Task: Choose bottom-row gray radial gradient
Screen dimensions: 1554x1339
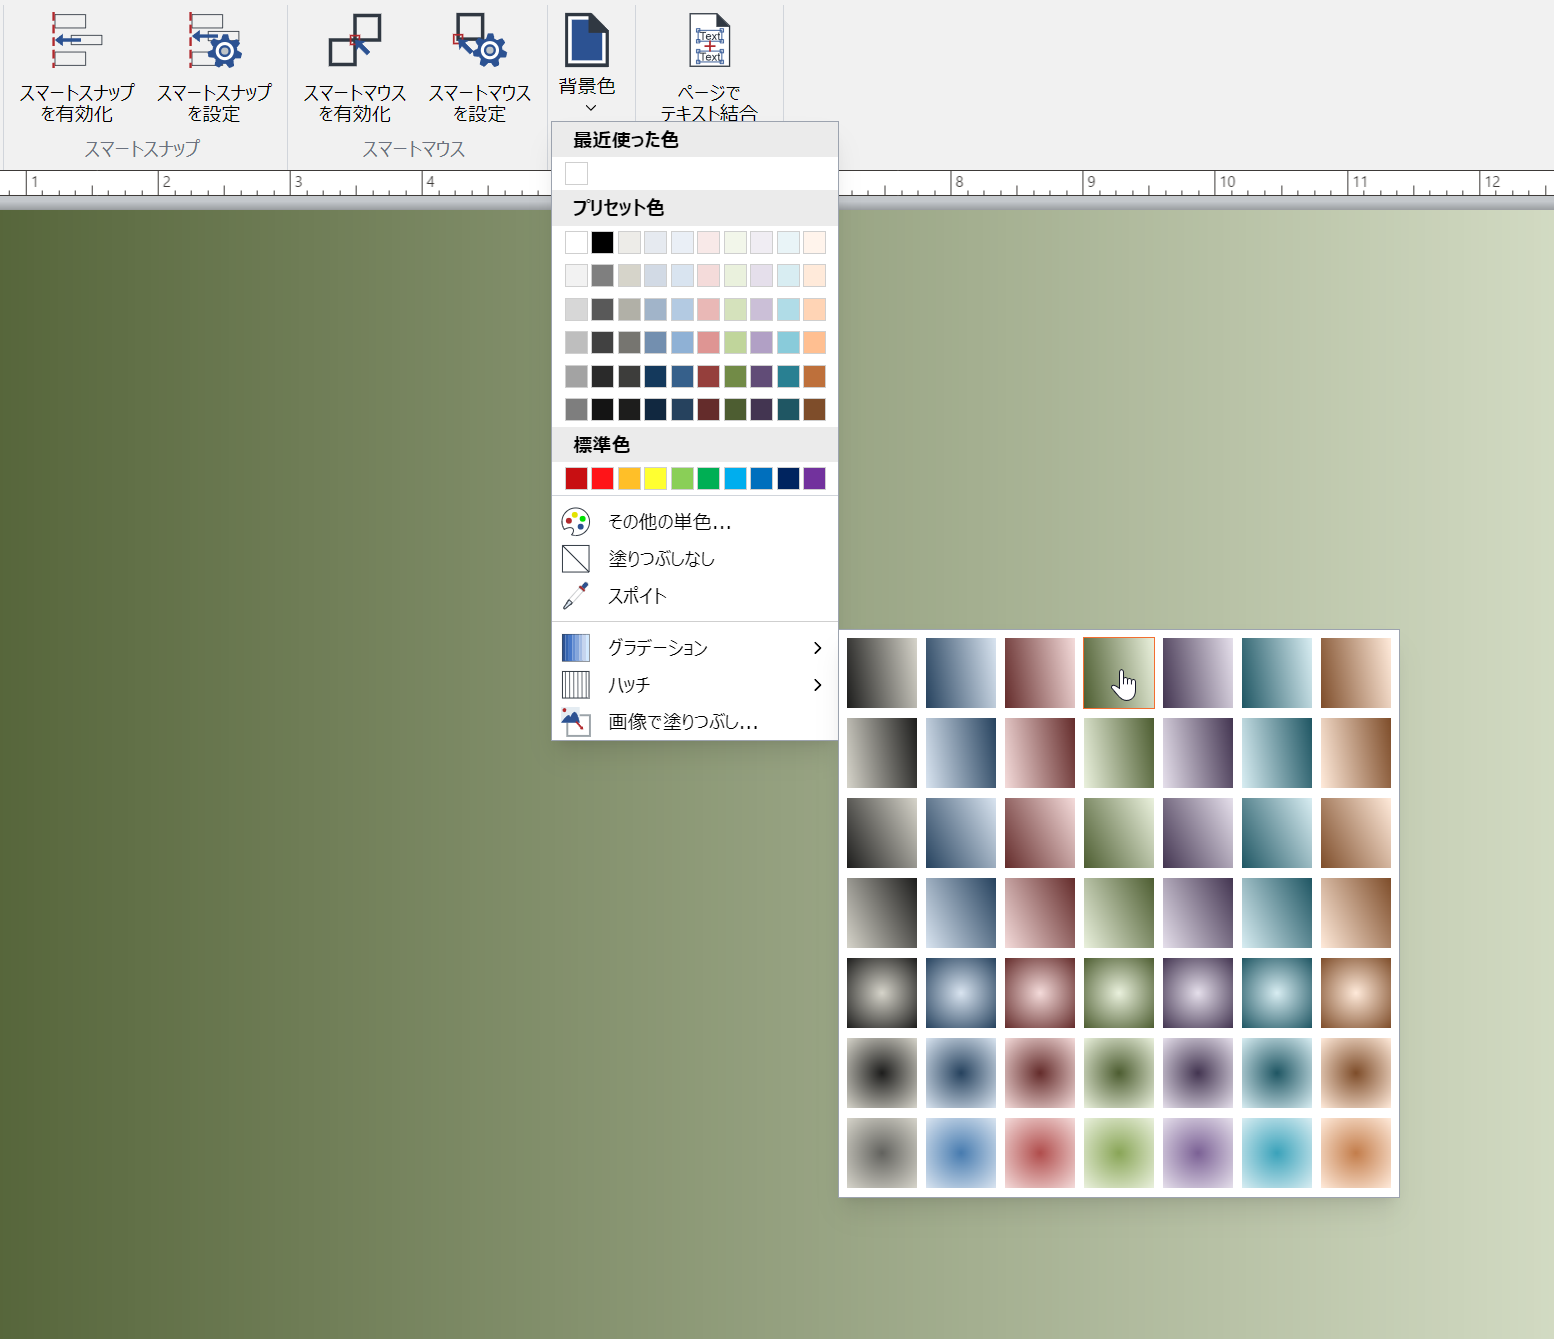Action: (882, 1153)
